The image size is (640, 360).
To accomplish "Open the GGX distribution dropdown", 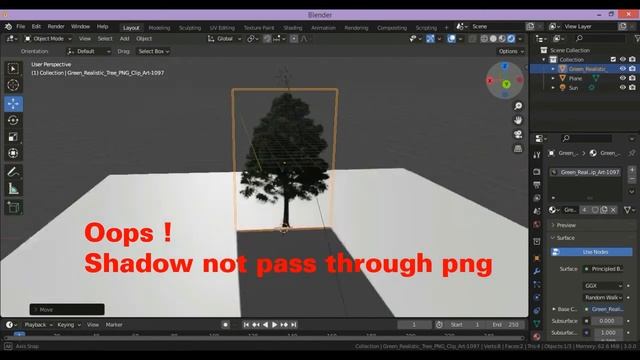I will 603,286.
